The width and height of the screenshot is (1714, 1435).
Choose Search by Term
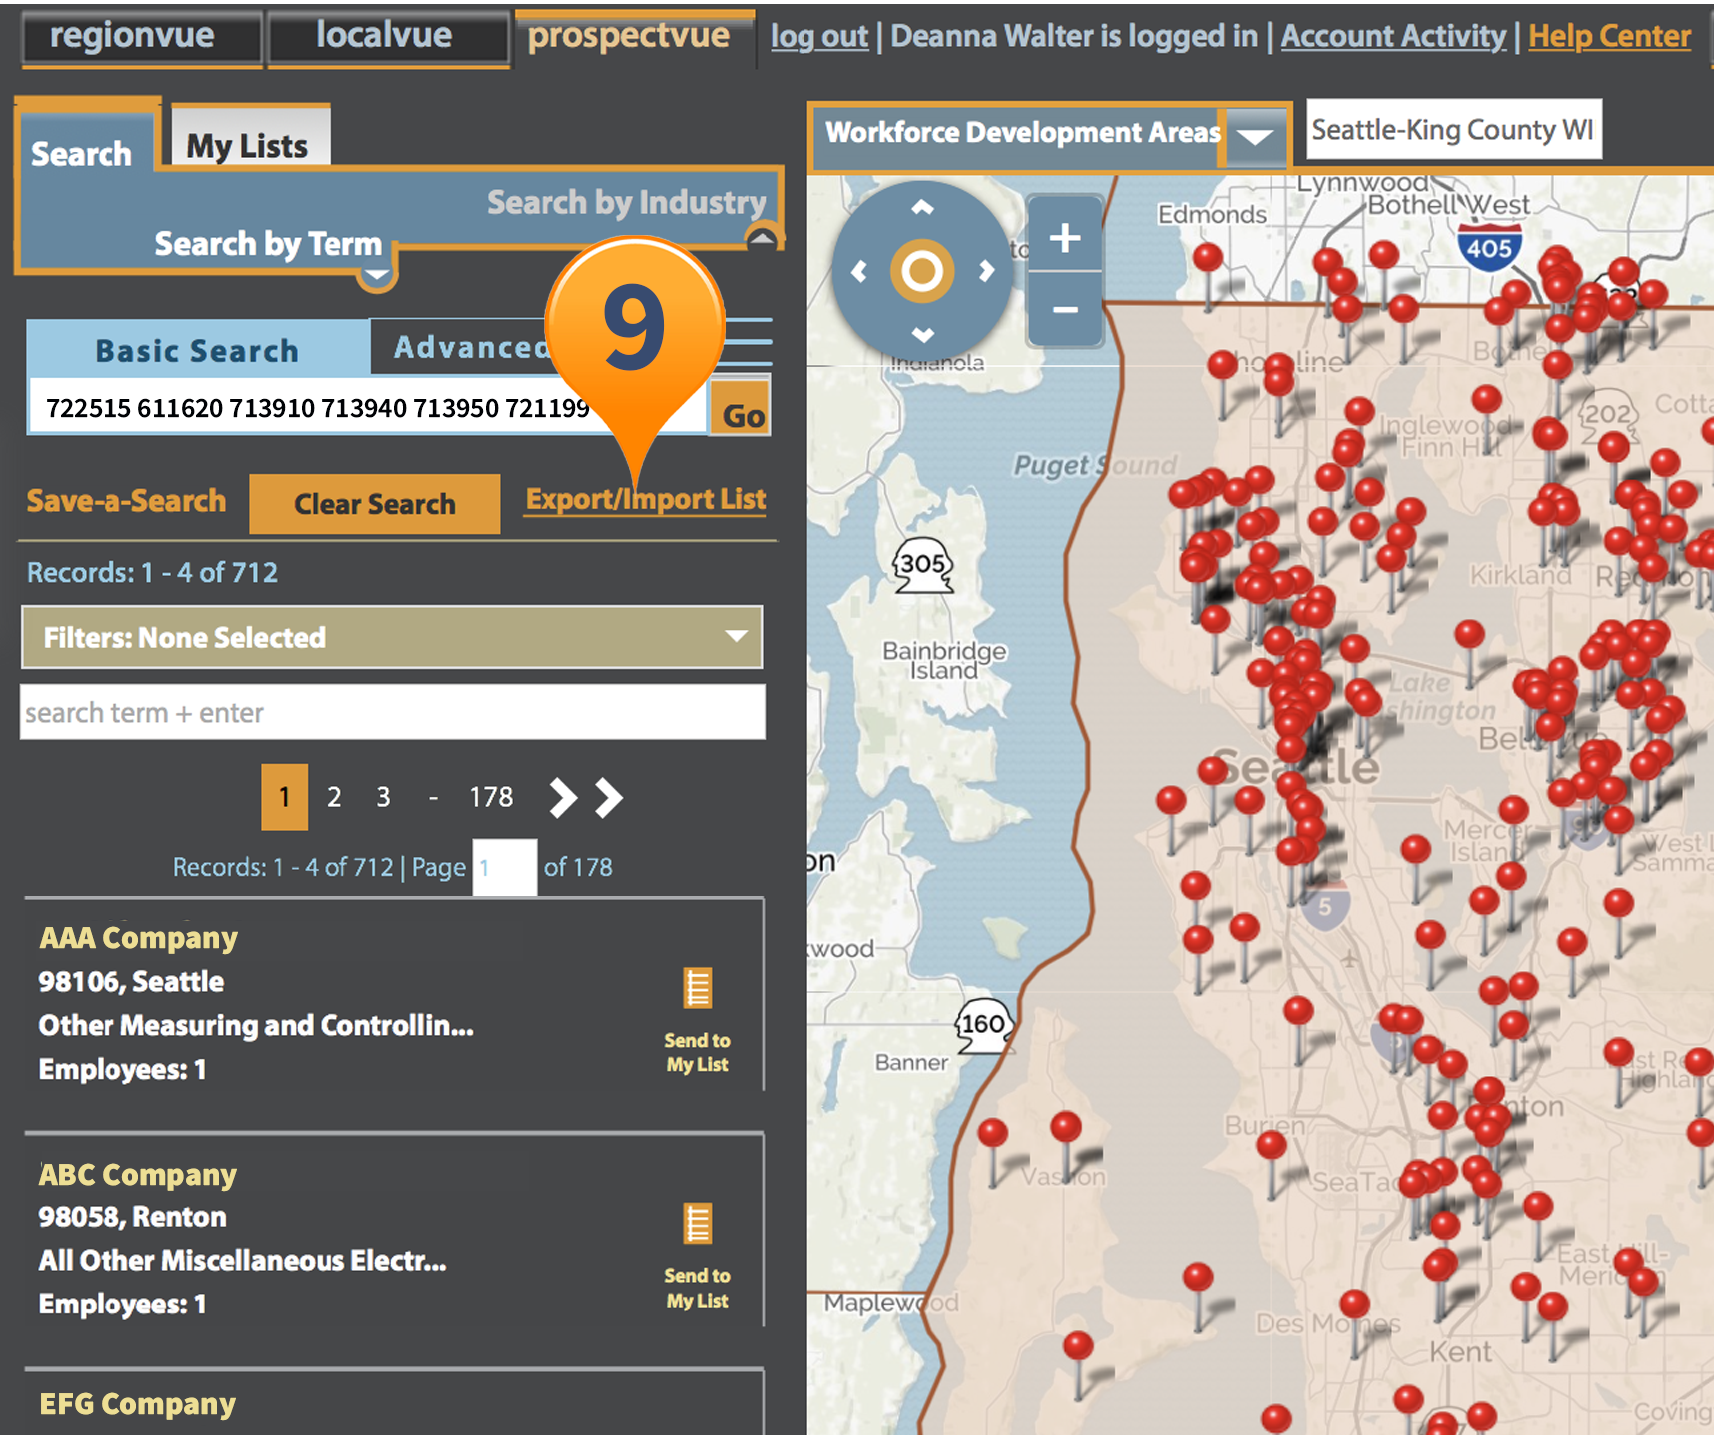click(x=268, y=243)
